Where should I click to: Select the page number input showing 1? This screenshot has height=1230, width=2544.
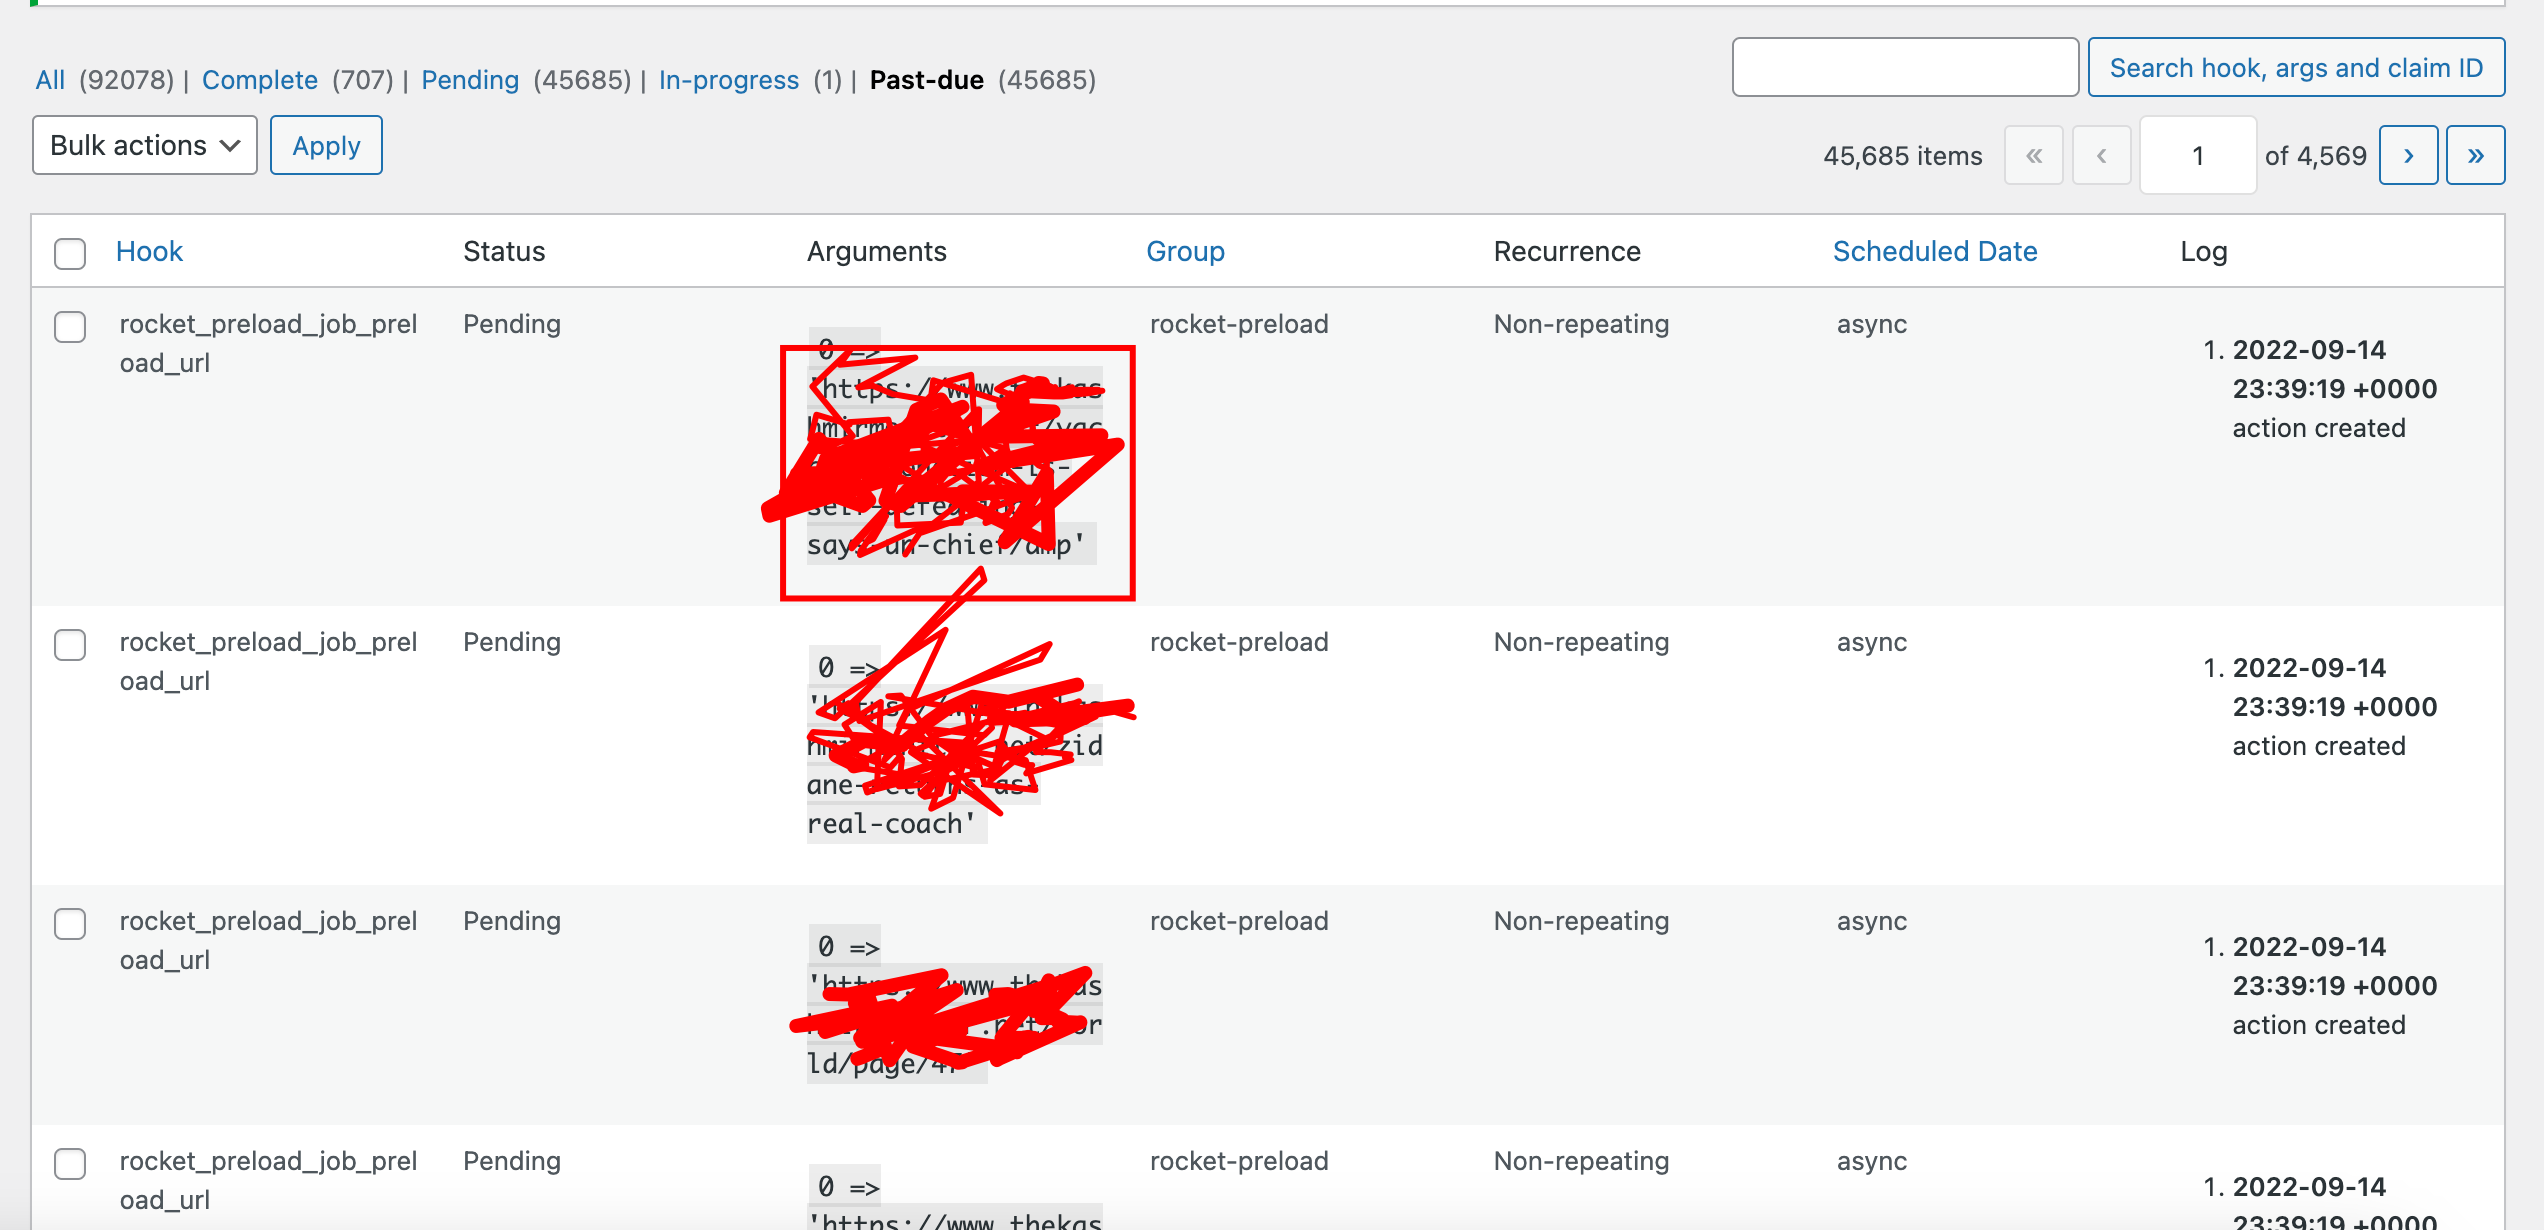coord(2198,155)
